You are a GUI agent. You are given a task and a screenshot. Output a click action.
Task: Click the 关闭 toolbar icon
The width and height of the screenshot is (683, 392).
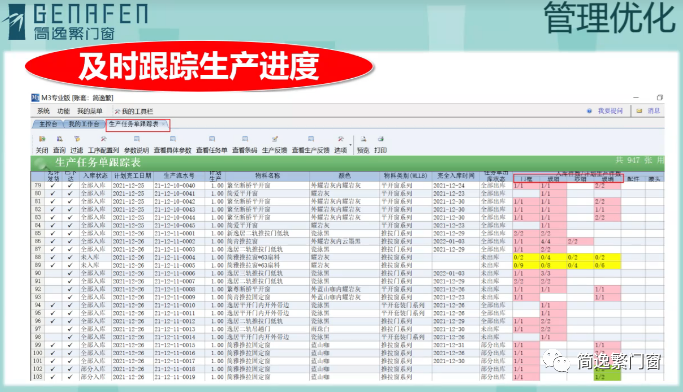pyautogui.click(x=42, y=145)
